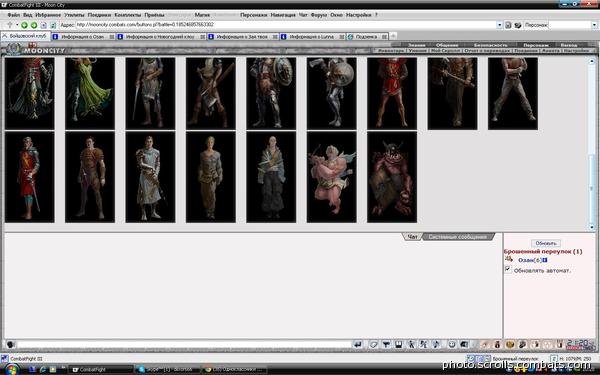Switch to the Информация о Новогодний tab
600x375 pixels.
[161, 37]
